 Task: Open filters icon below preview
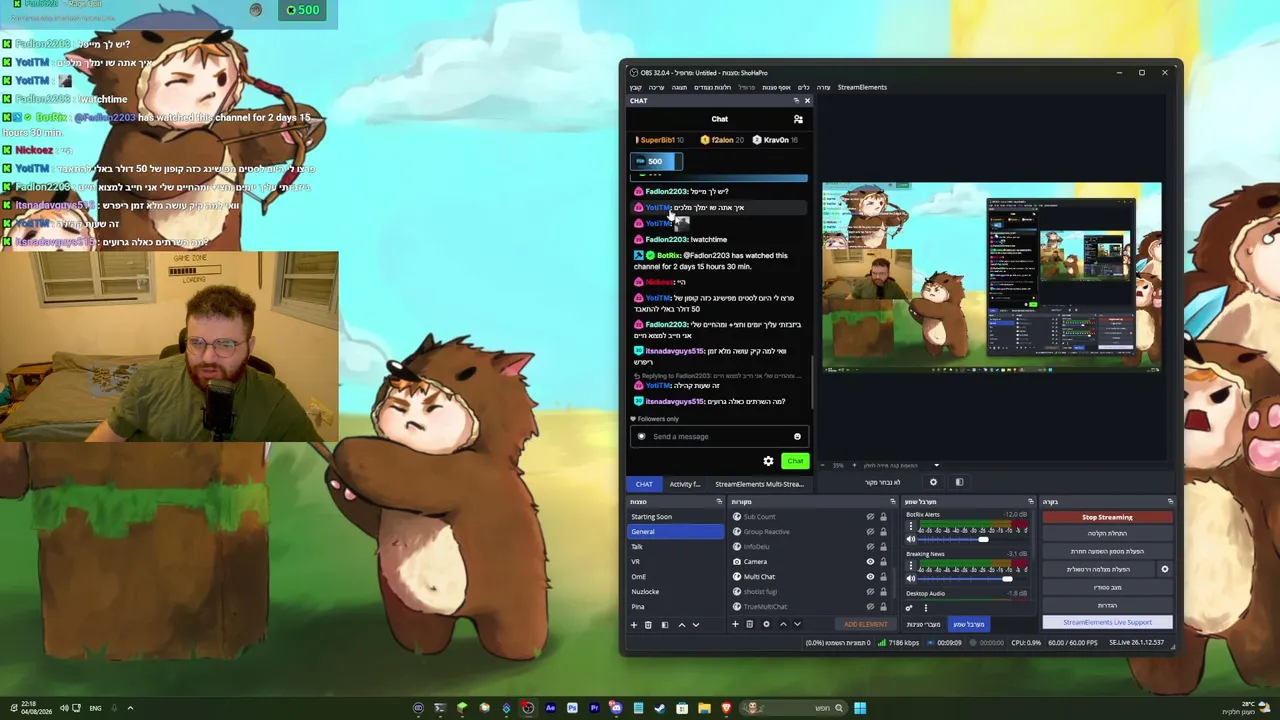959,482
